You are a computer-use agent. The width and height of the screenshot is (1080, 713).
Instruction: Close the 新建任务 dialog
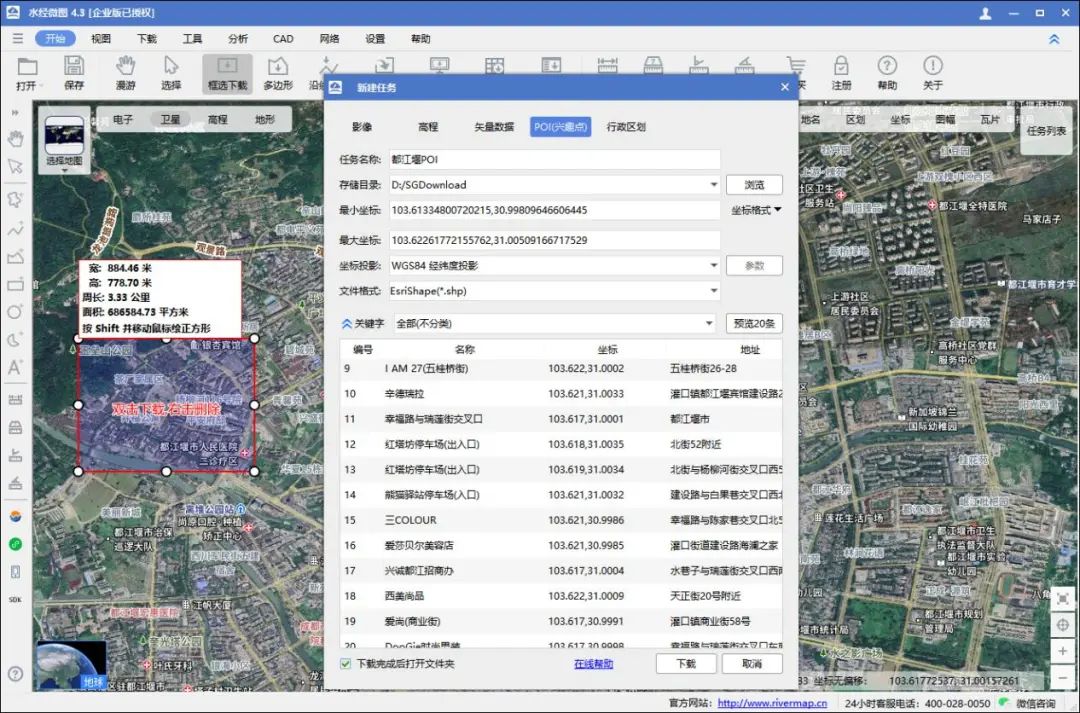pos(785,87)
